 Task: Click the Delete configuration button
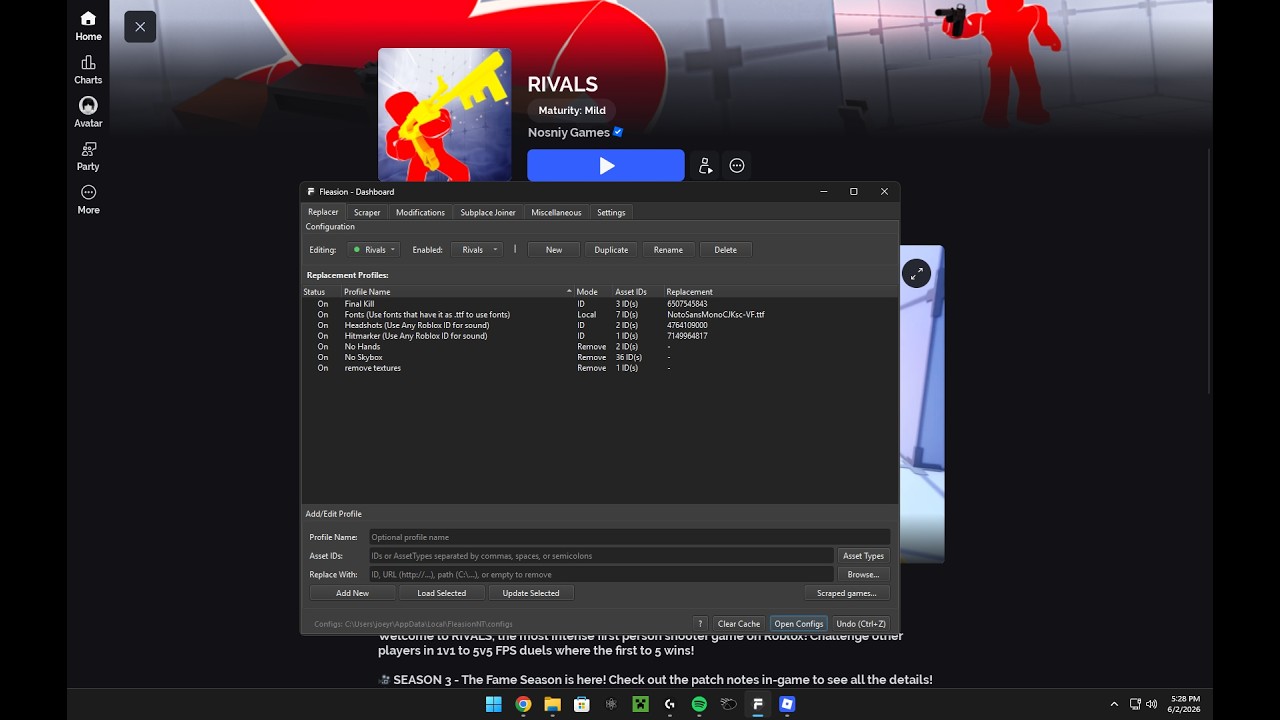tap(726, 250)
